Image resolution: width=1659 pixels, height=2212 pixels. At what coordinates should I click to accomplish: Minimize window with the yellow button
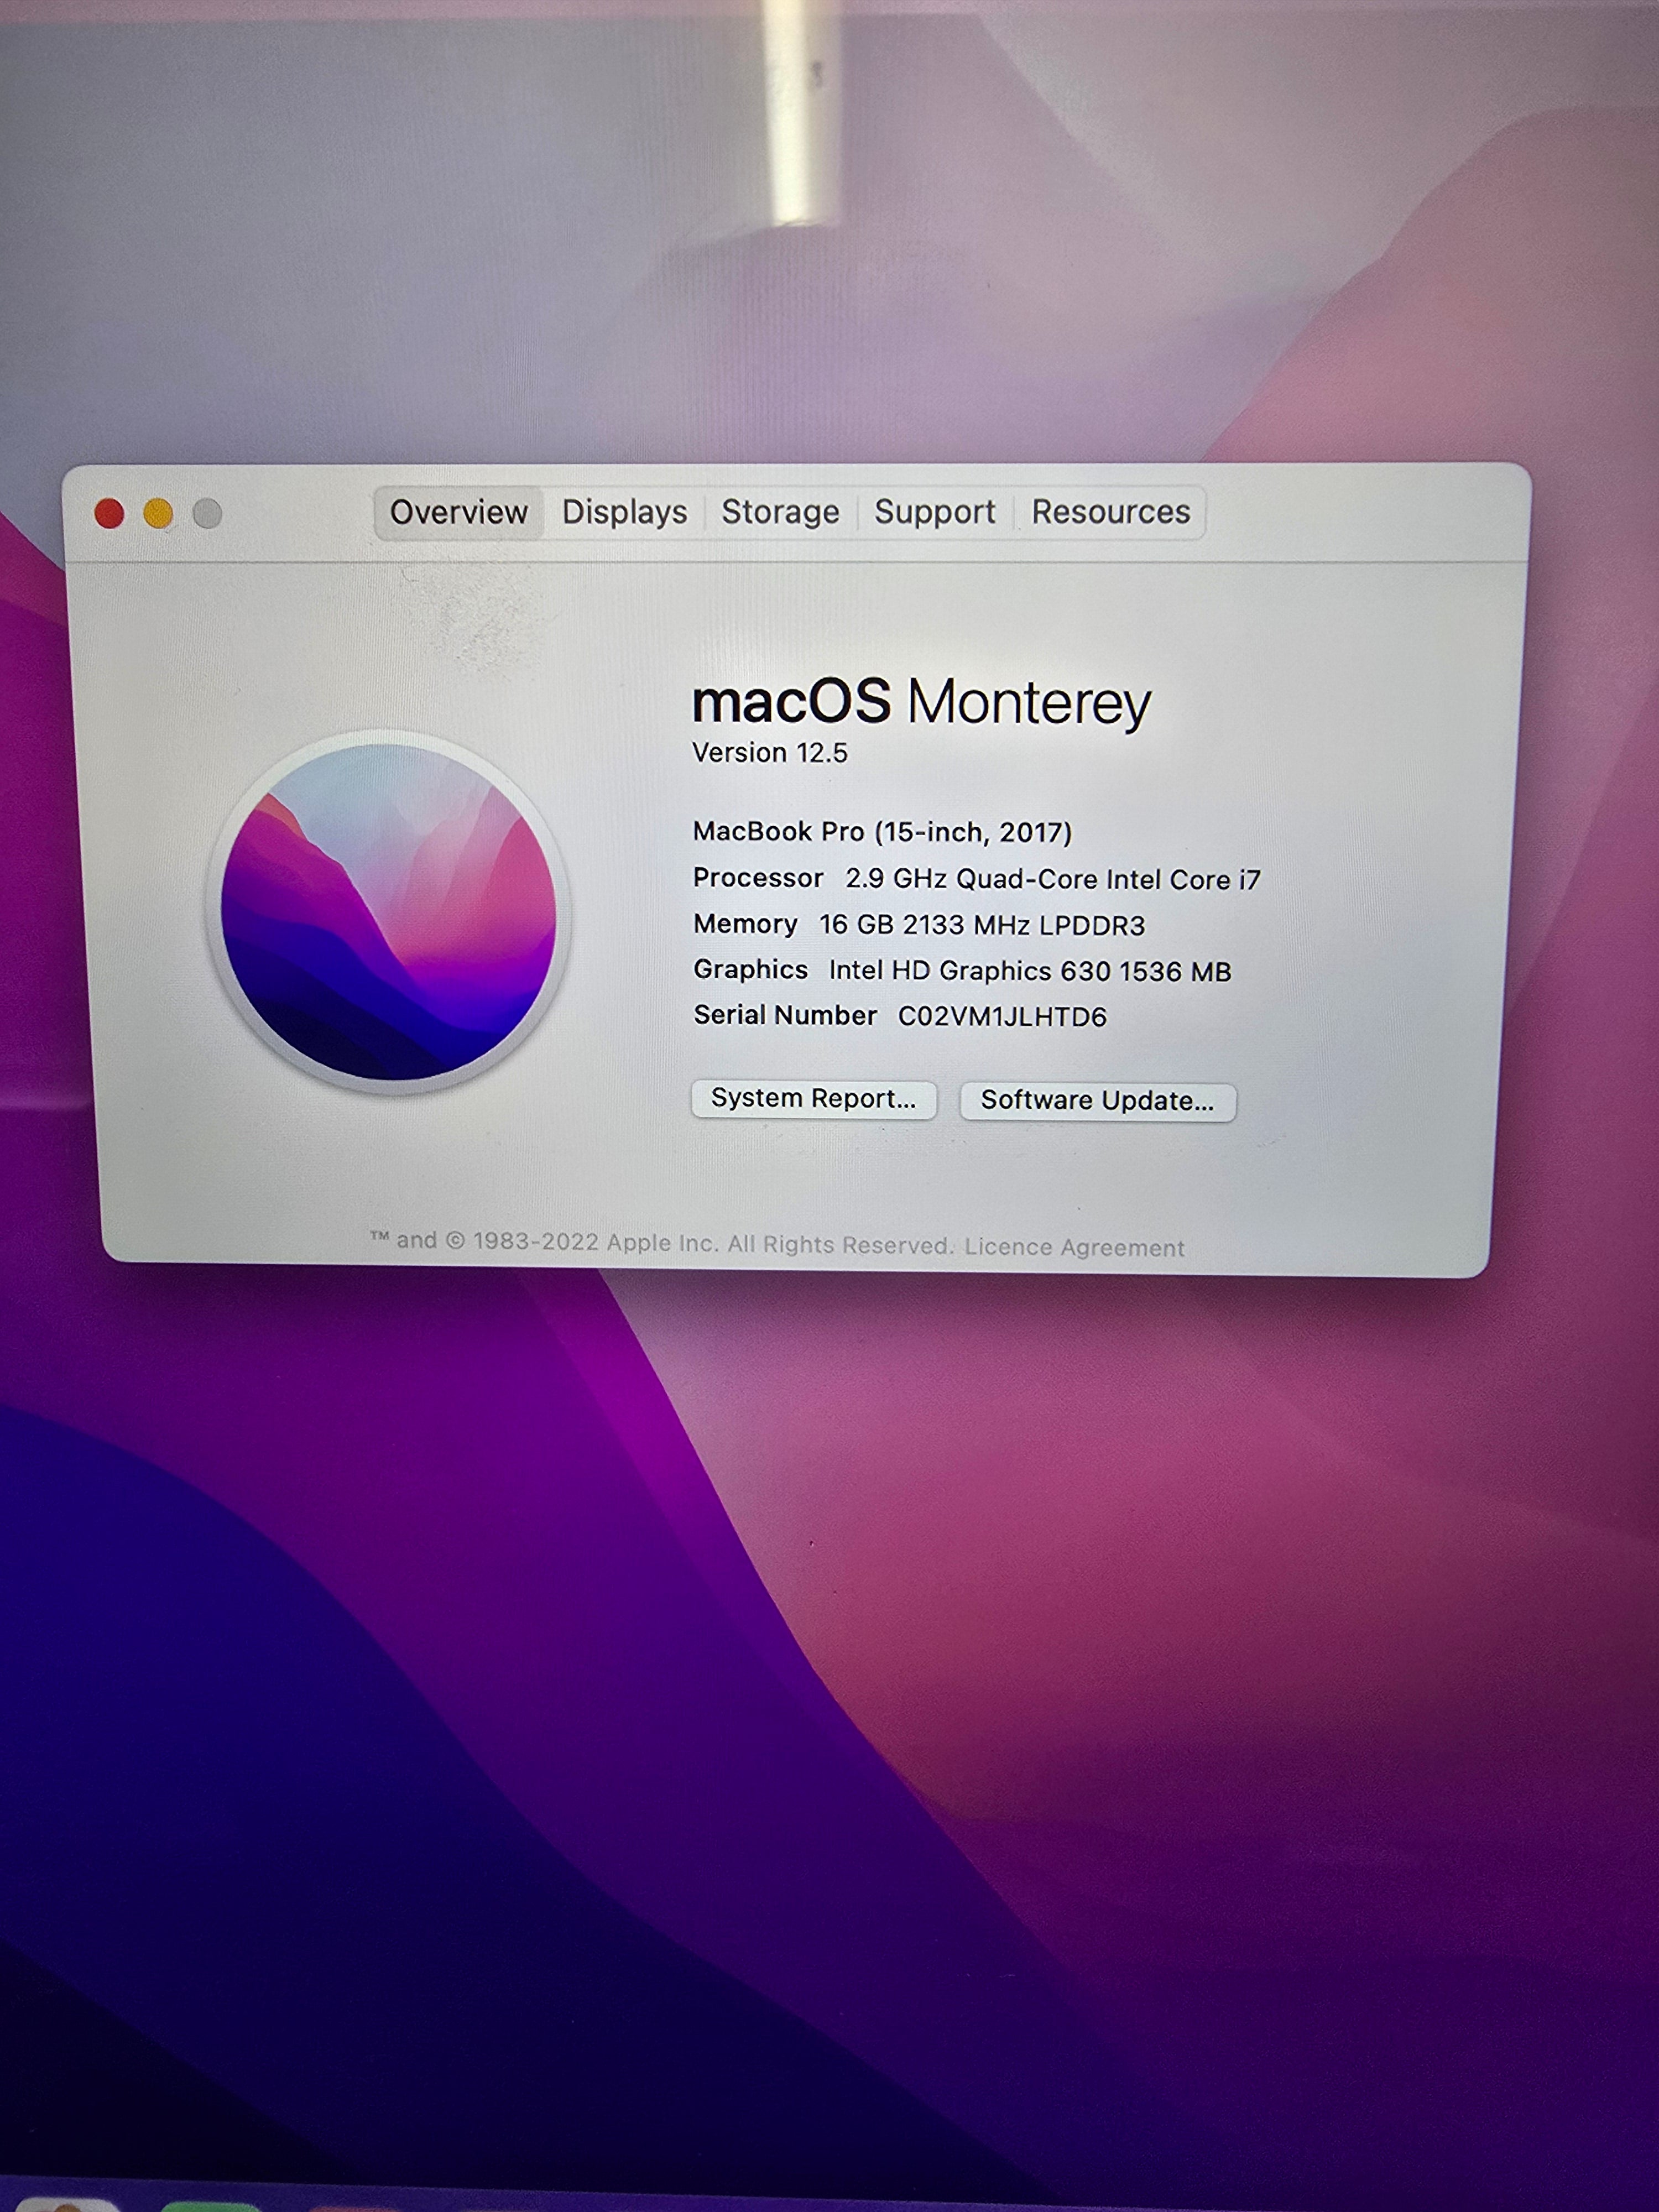pyautogui.click(x=158, y=514)
